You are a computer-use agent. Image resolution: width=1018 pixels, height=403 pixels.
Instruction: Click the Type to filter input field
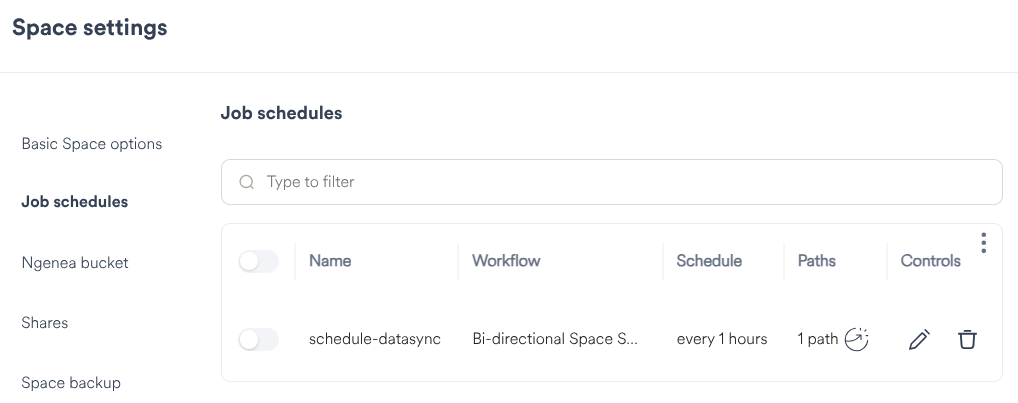(620, 182)
